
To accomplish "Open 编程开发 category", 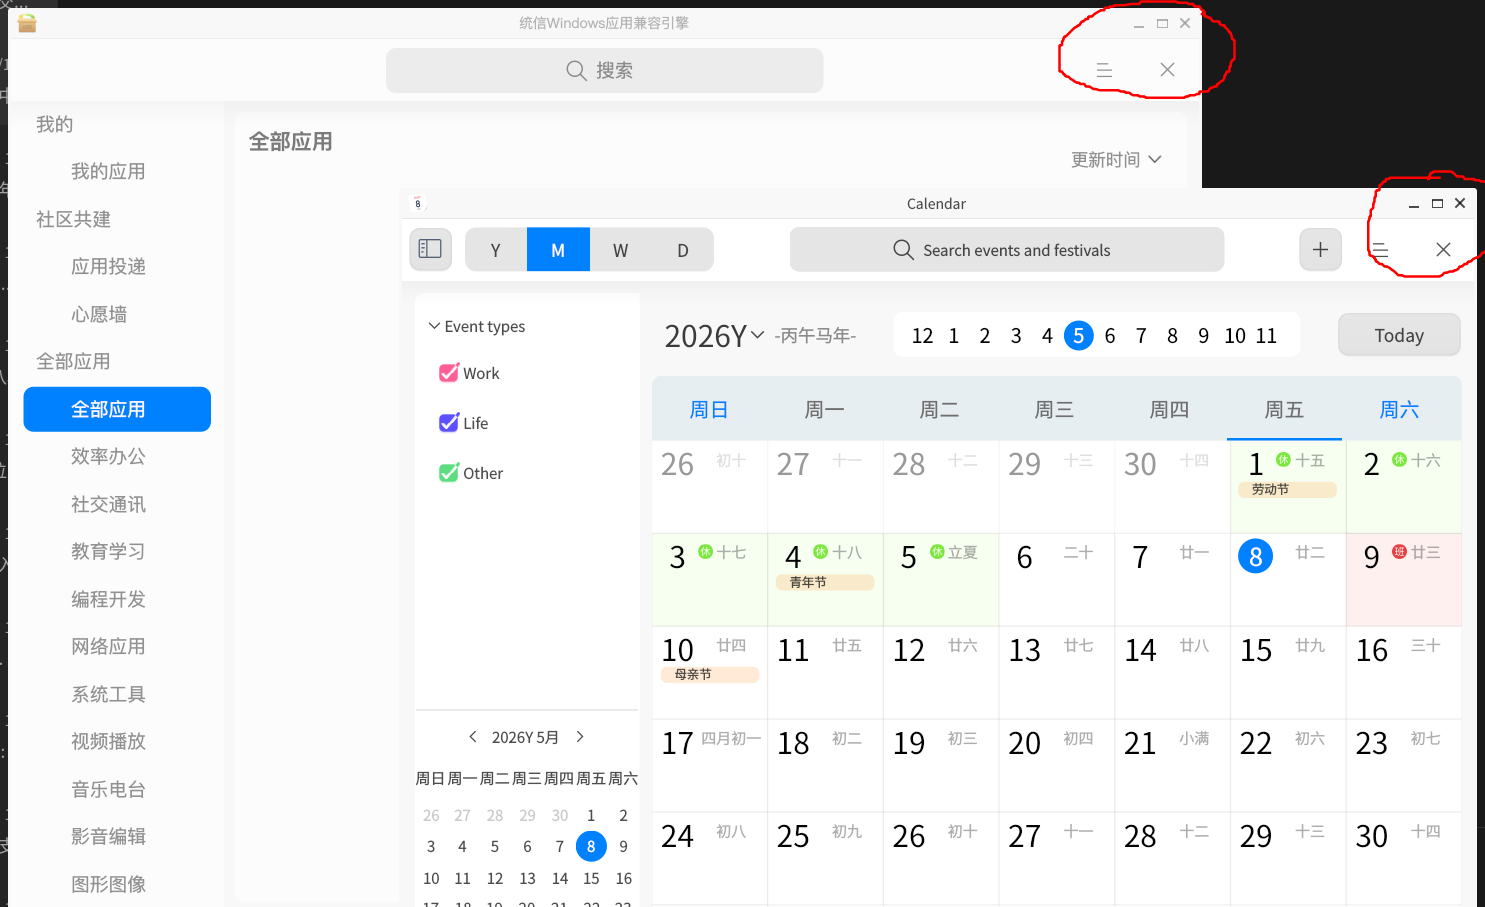I will click(108, 599).
